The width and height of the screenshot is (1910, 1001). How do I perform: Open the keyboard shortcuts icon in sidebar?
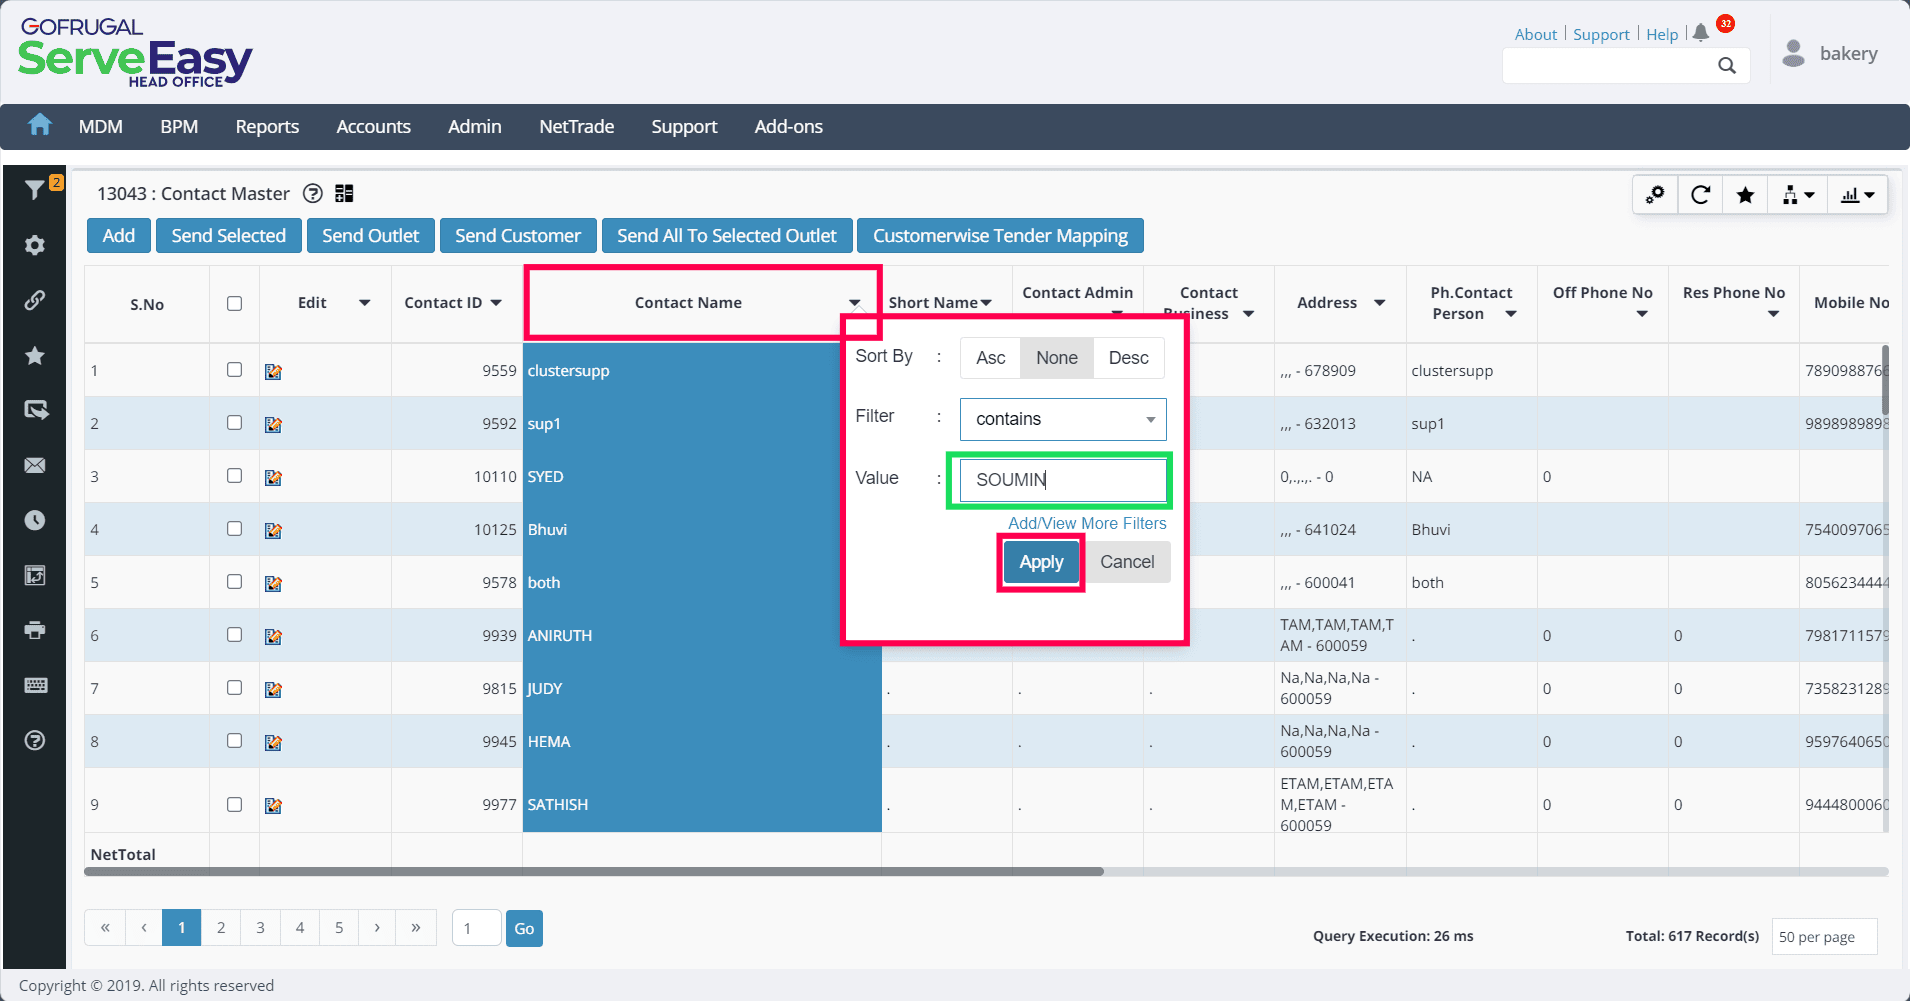click(x=35, y=685)
